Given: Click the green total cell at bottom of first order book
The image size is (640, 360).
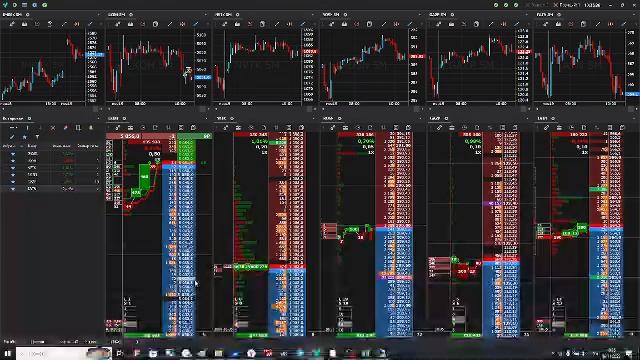Looking at the screenshot, I should [x=142, y=336].
